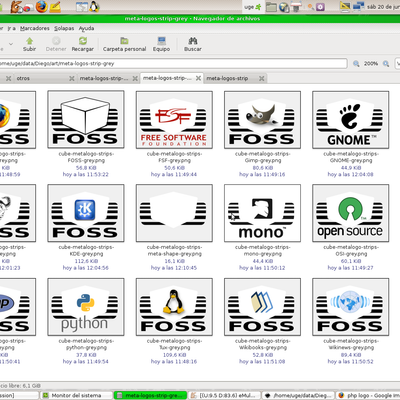Image resolution: width=400 pixels, height=400 pixels.
Task: Click file name 'cube-metalogo-strips-mono-grey.png'
Action: click(262, 250)
